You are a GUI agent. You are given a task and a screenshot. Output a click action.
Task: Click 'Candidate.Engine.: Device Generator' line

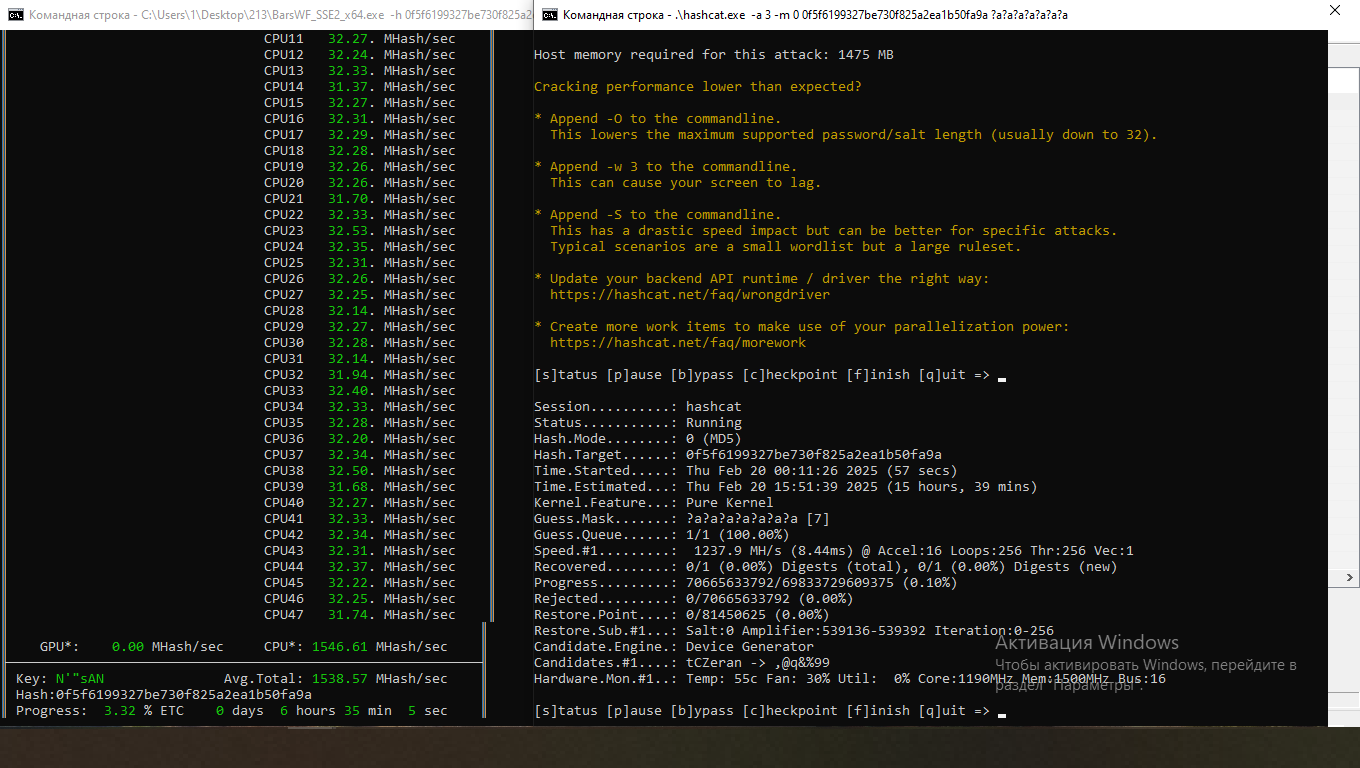[674, 647]
